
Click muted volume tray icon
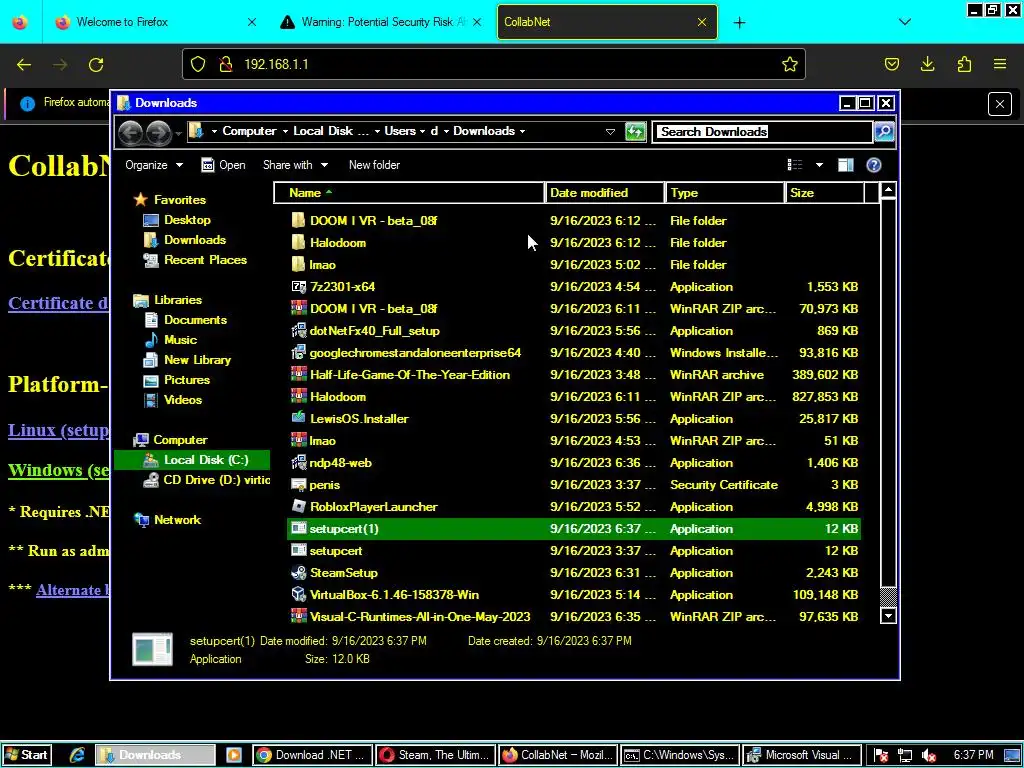(928, 756)
